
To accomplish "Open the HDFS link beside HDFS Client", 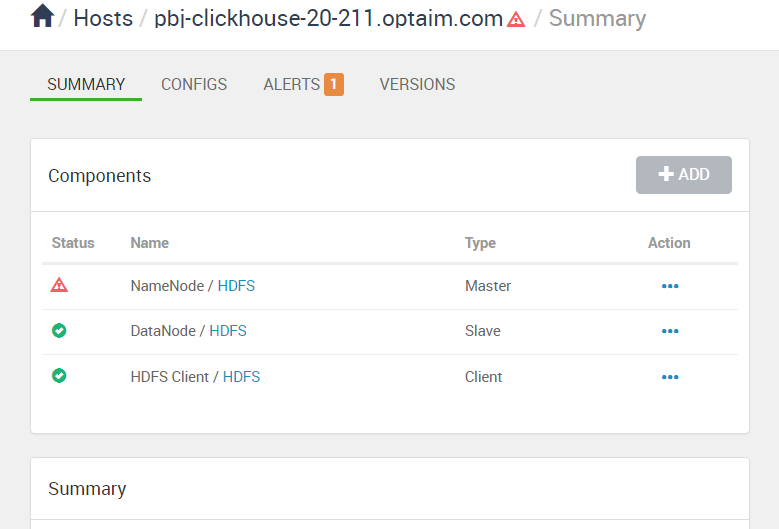I will [x=241, y=377].
